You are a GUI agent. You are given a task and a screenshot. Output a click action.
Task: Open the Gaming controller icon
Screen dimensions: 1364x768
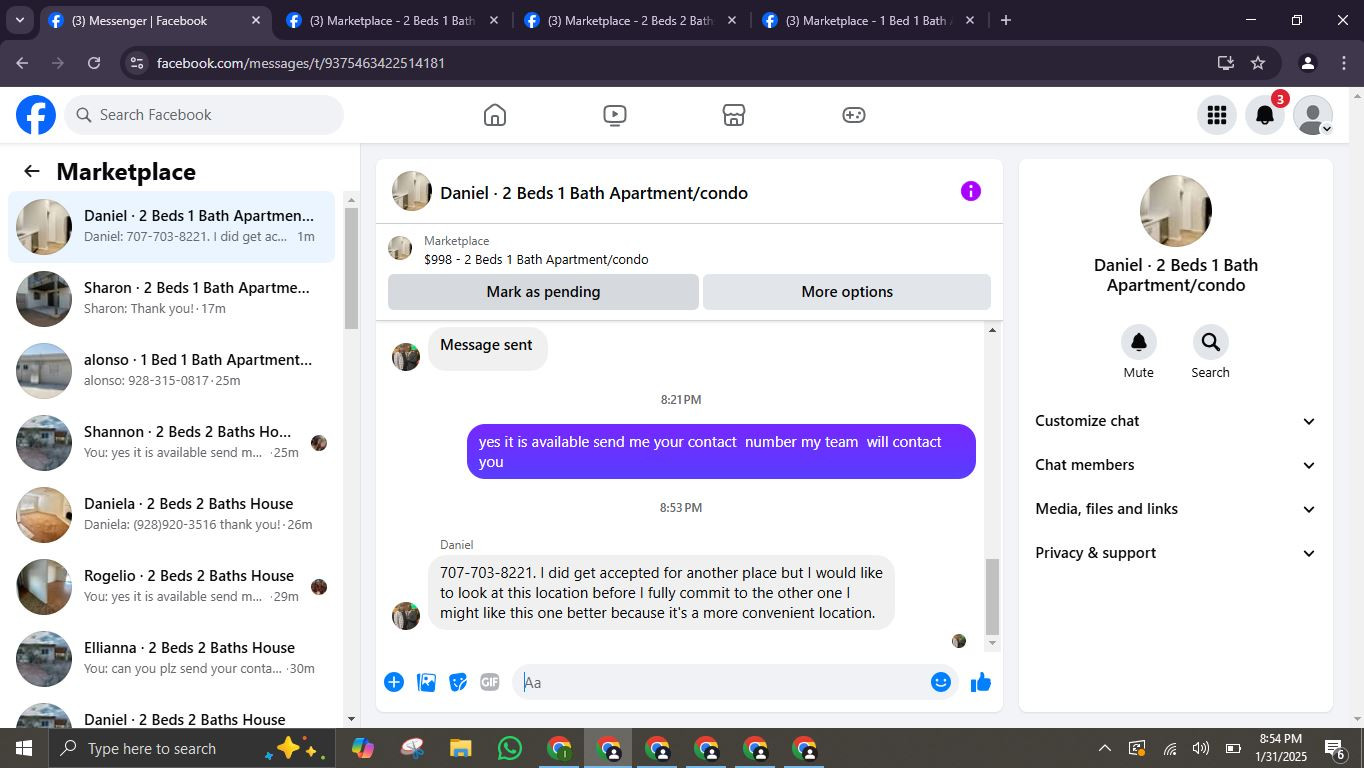tap(853, 115)
